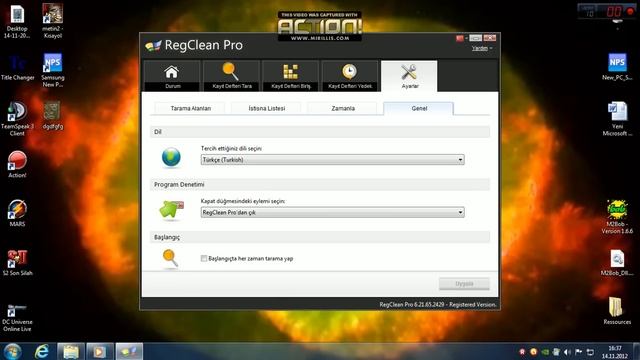The image size is (640, 360).
Task: Open the TeamSpeak 3 Client shortcut
Action: pyautogui.click(x=17, y=119)
